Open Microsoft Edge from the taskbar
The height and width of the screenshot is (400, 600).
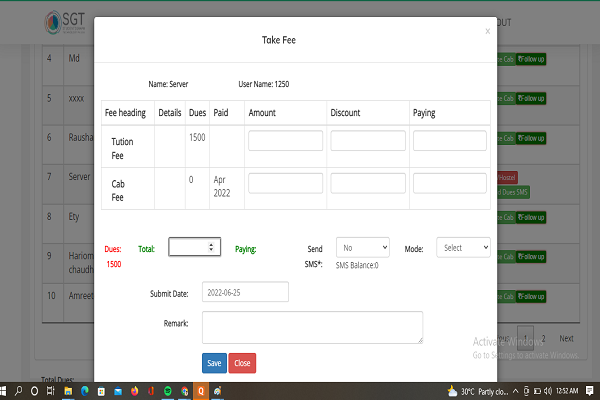point(85,390)
